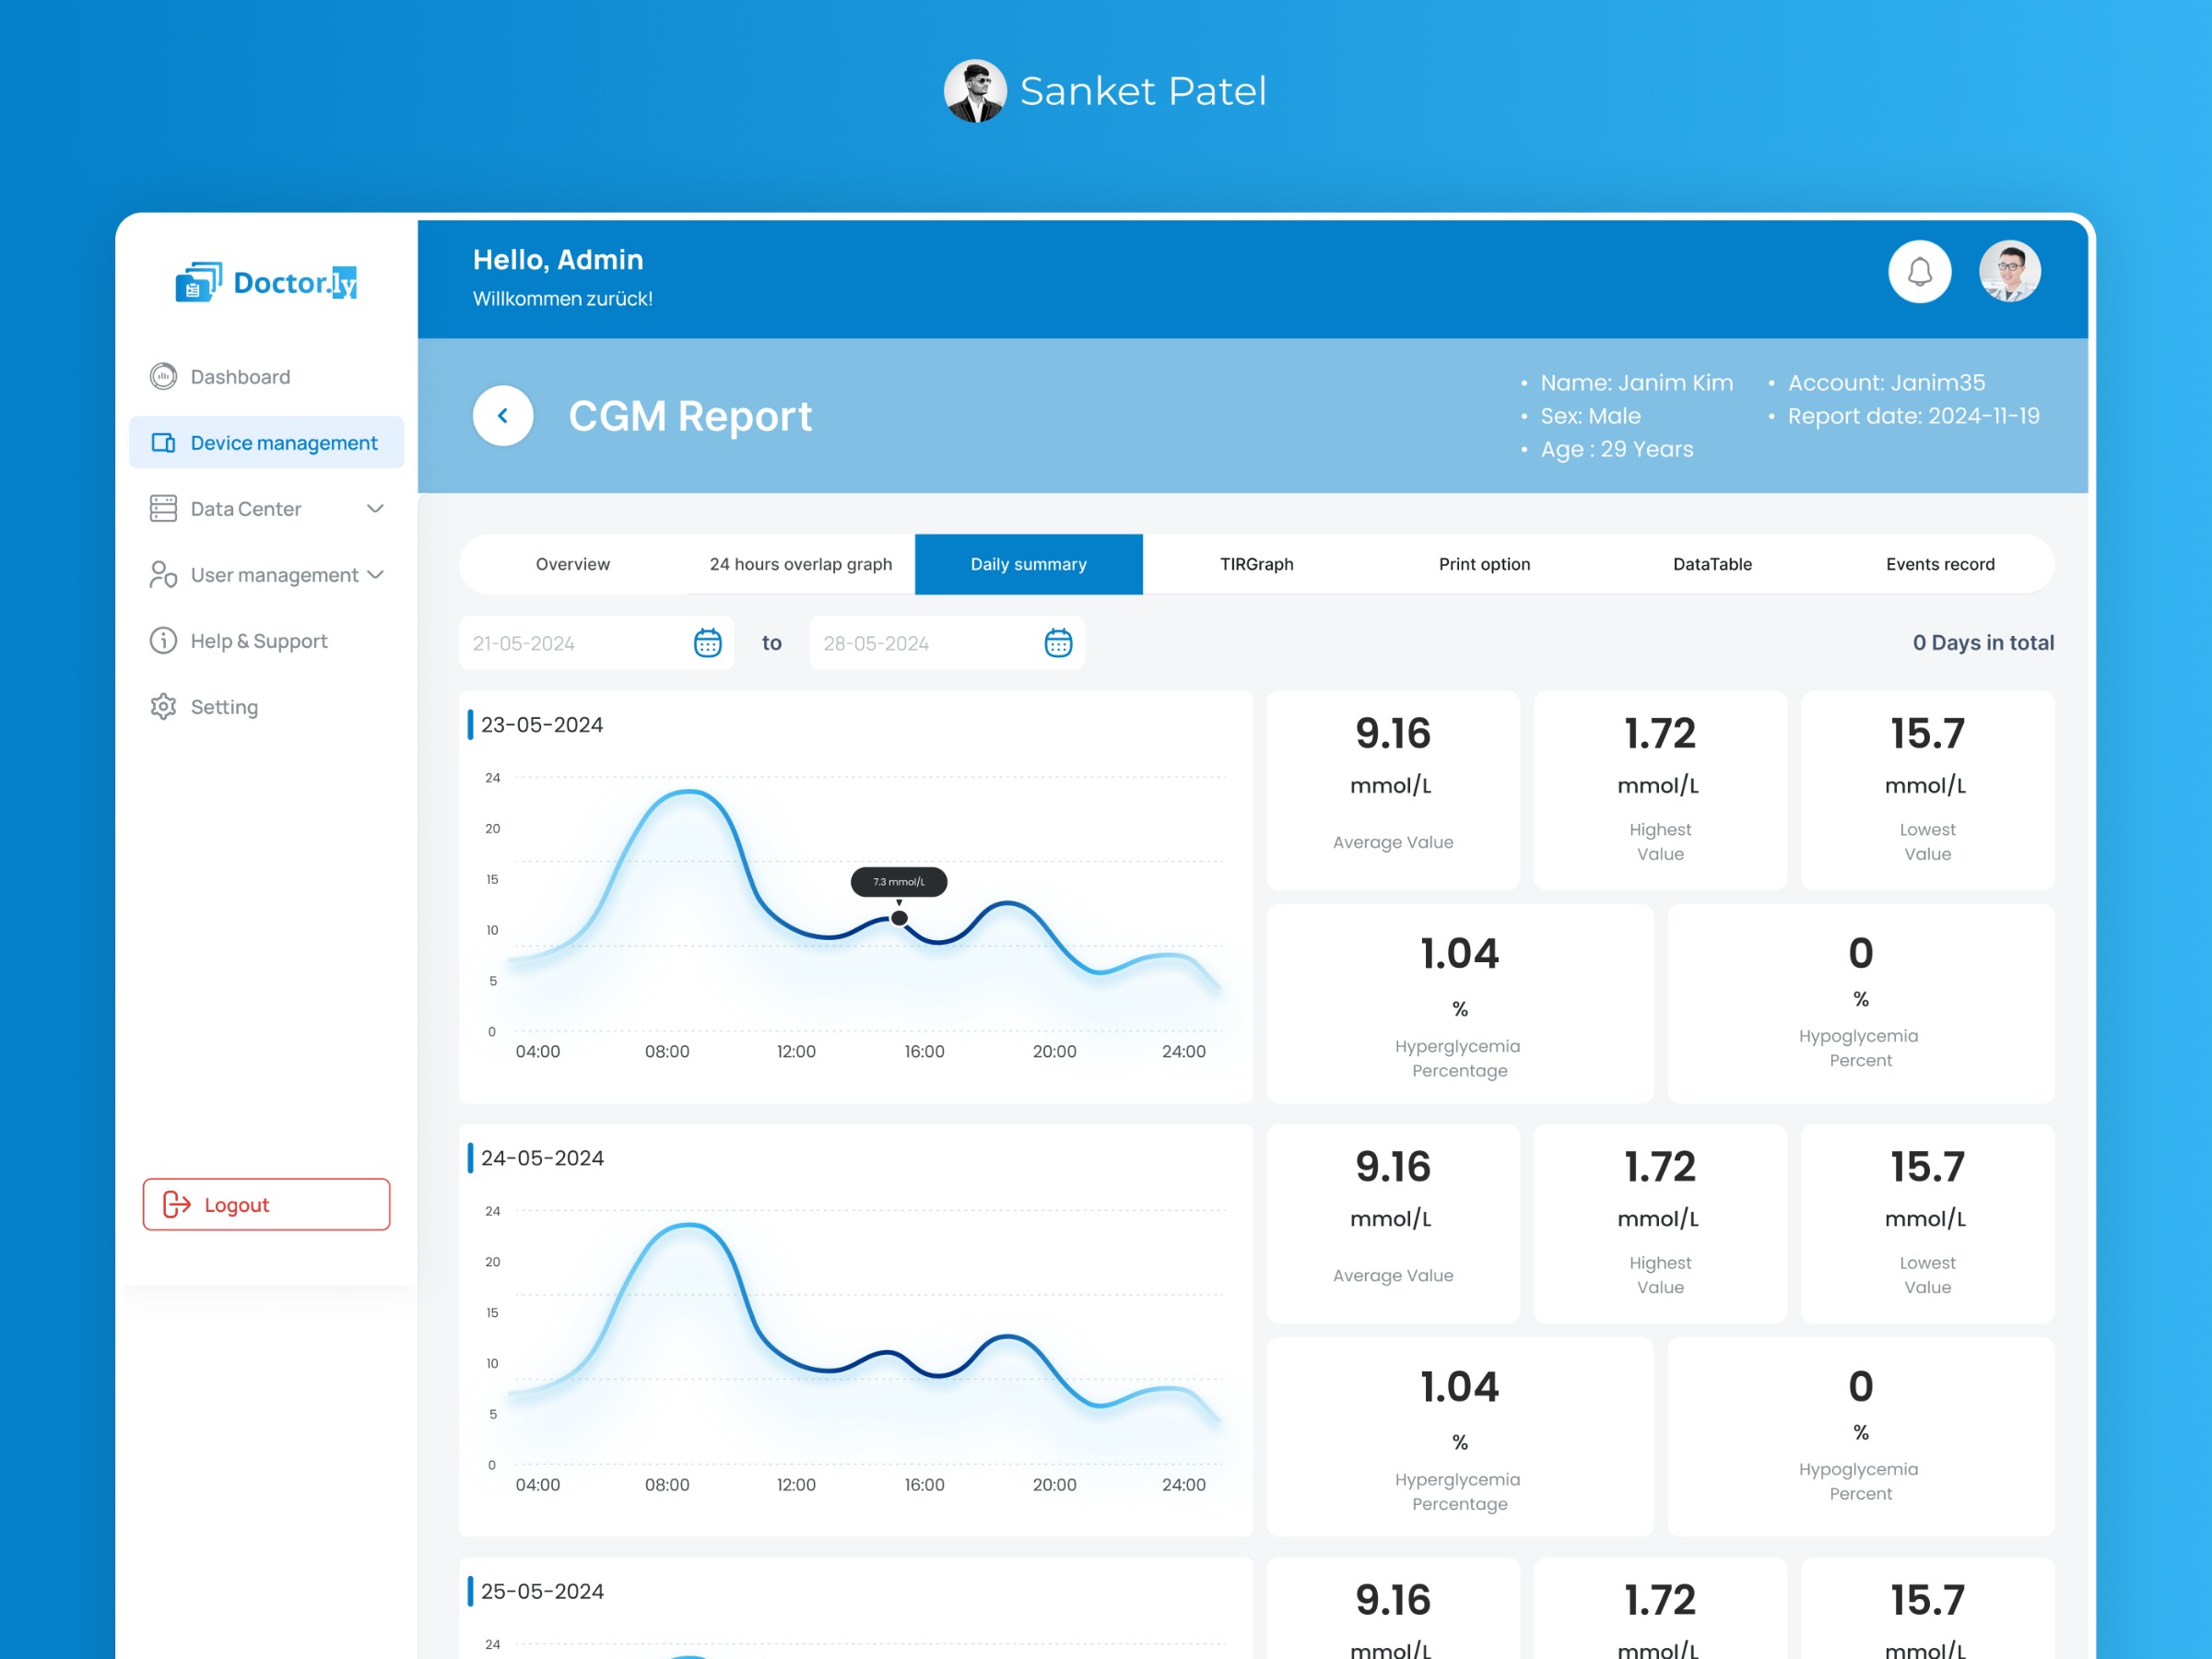
Task: Click the Report date: 2024-11-19 detail
Action: [x=1913, y=416]
